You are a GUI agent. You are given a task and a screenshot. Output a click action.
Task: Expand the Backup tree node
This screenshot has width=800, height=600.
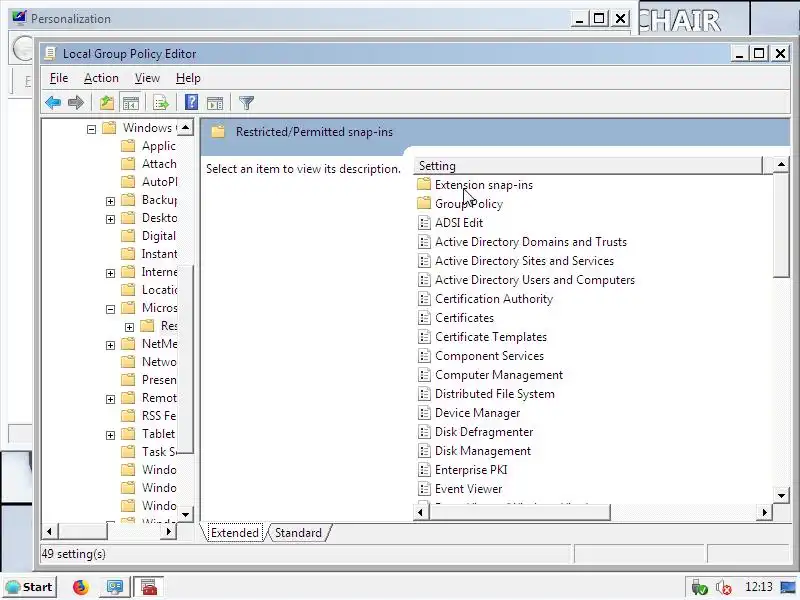point(110,201)
